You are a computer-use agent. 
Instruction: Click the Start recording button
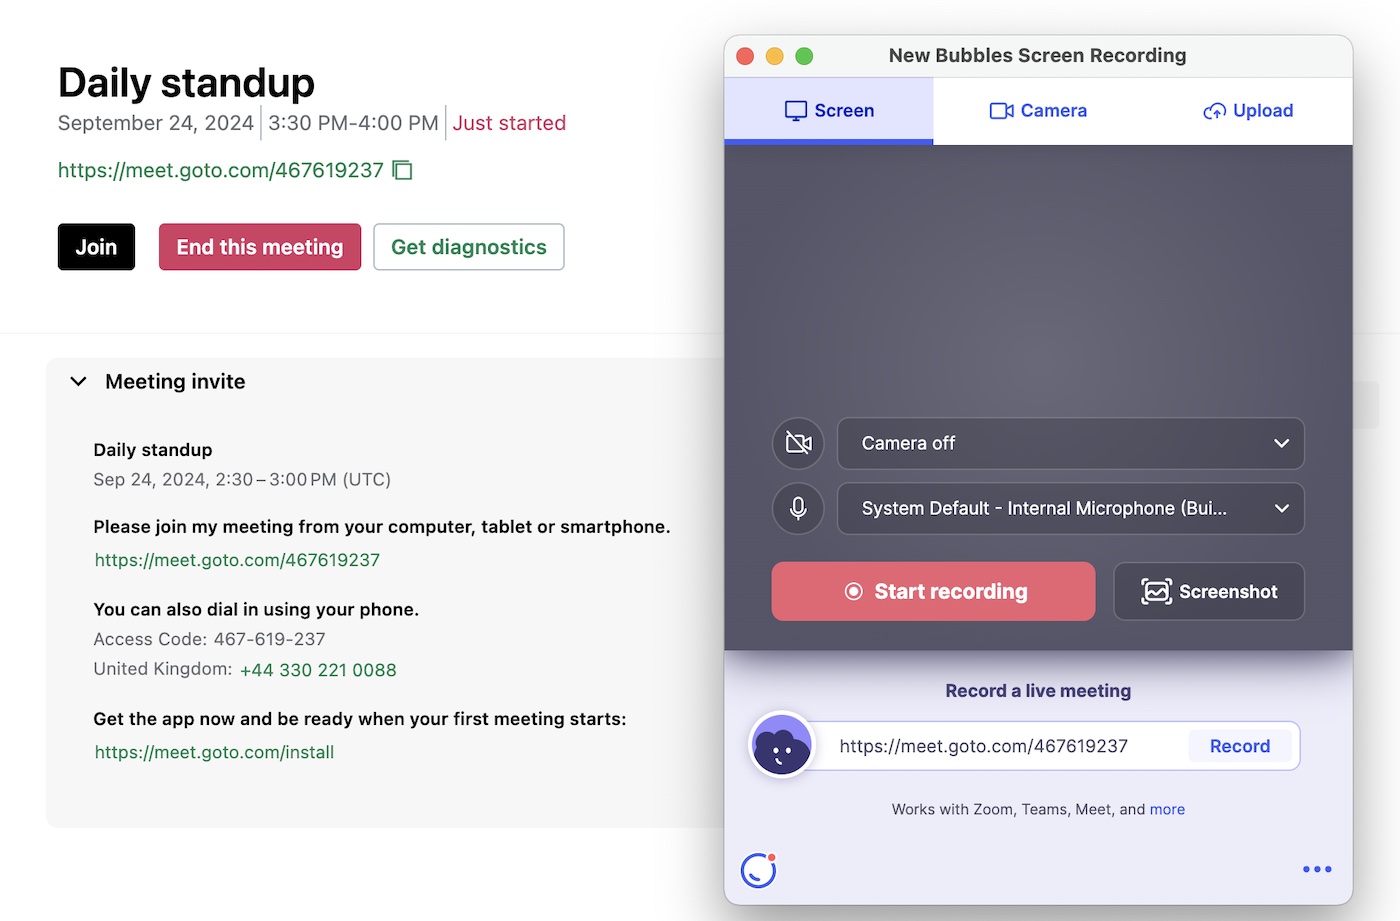(933, 591)
